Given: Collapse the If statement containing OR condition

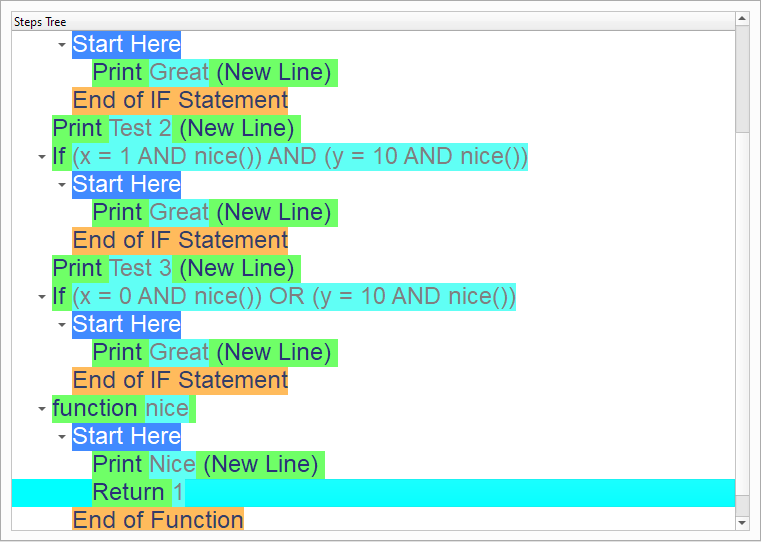Looking at the screenshot, I should point(41,297).
